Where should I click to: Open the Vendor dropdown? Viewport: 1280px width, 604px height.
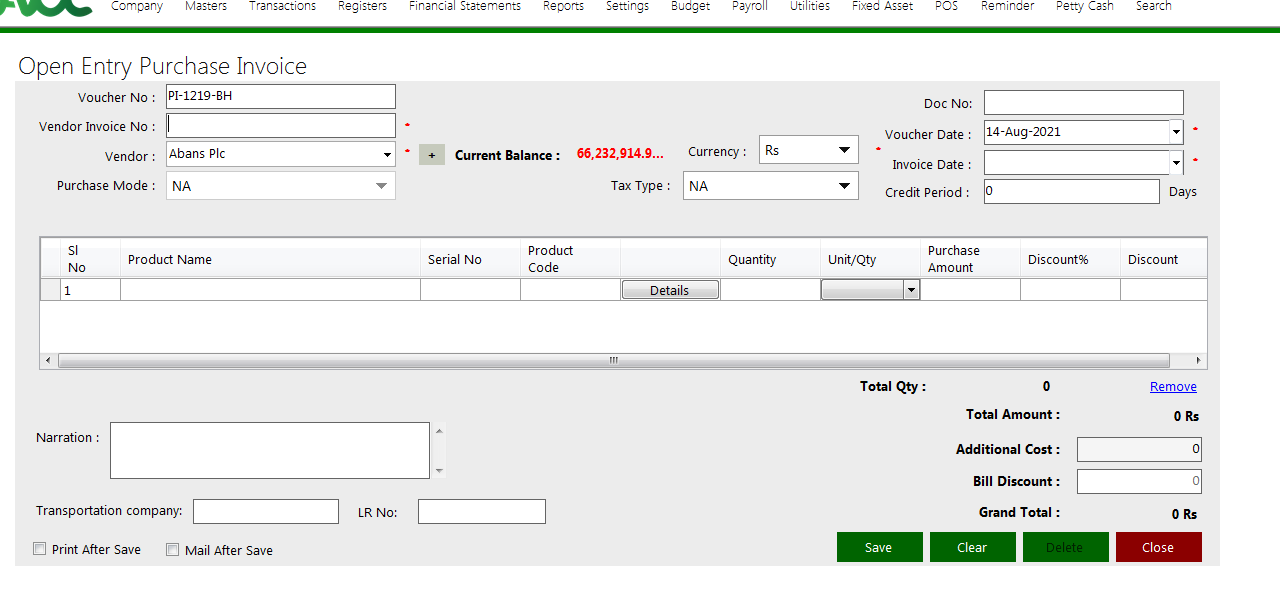coord(387,155)
